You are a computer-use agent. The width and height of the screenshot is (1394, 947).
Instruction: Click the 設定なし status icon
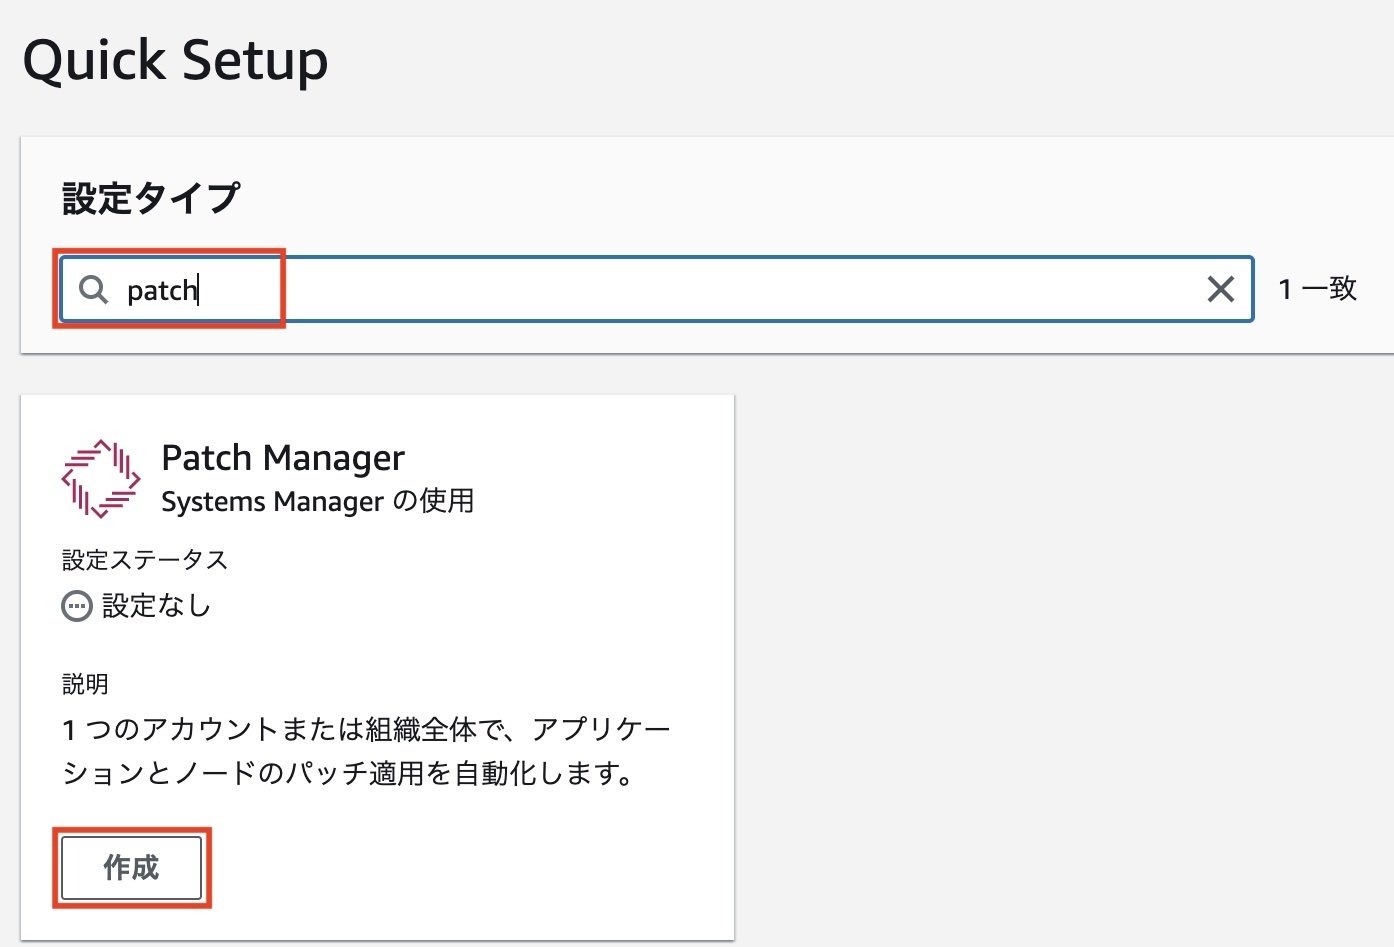coord(77,606)
